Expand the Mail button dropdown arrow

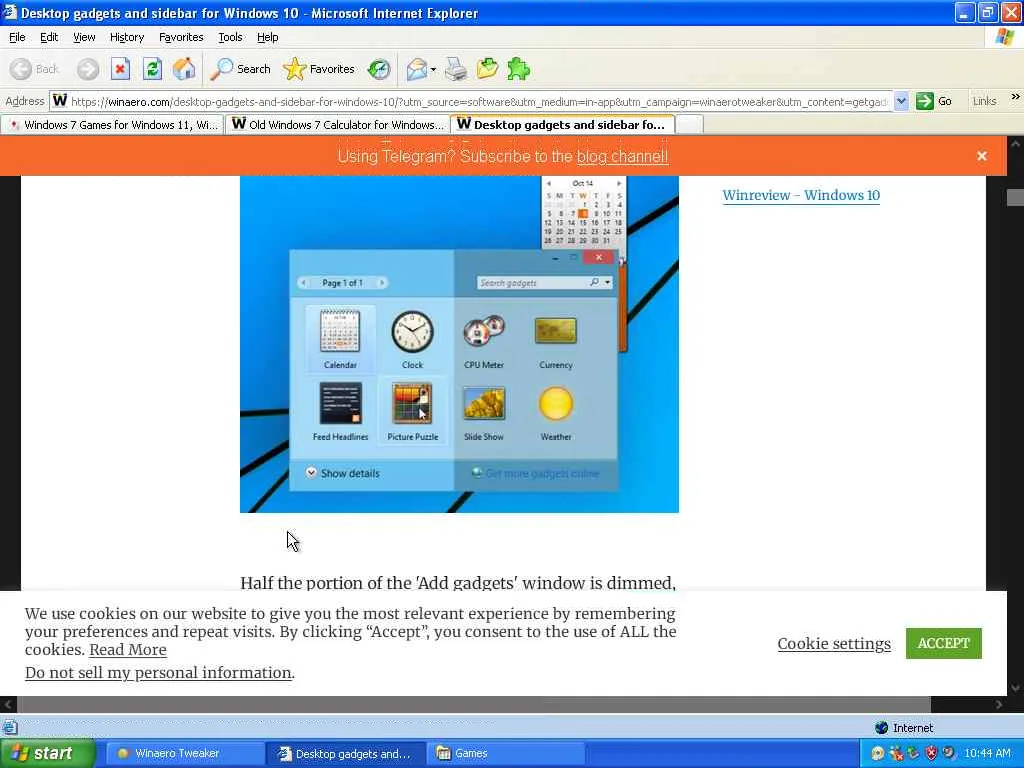[433, 69]
